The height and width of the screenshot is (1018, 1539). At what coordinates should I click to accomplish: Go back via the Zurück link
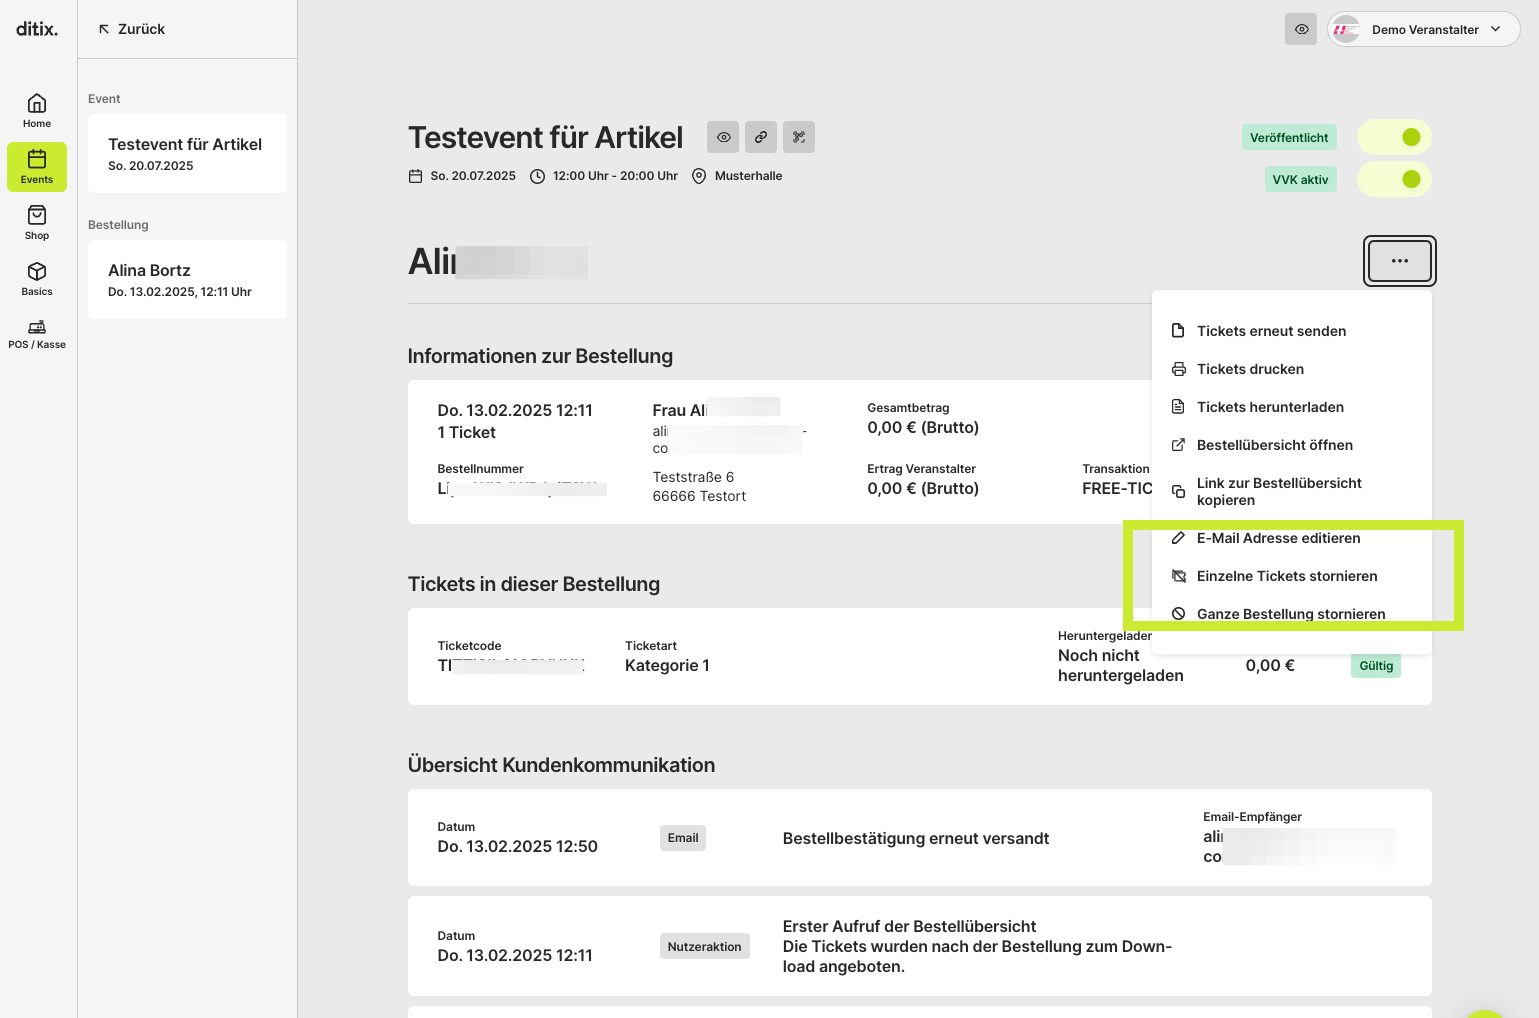(x=131, y=29)
